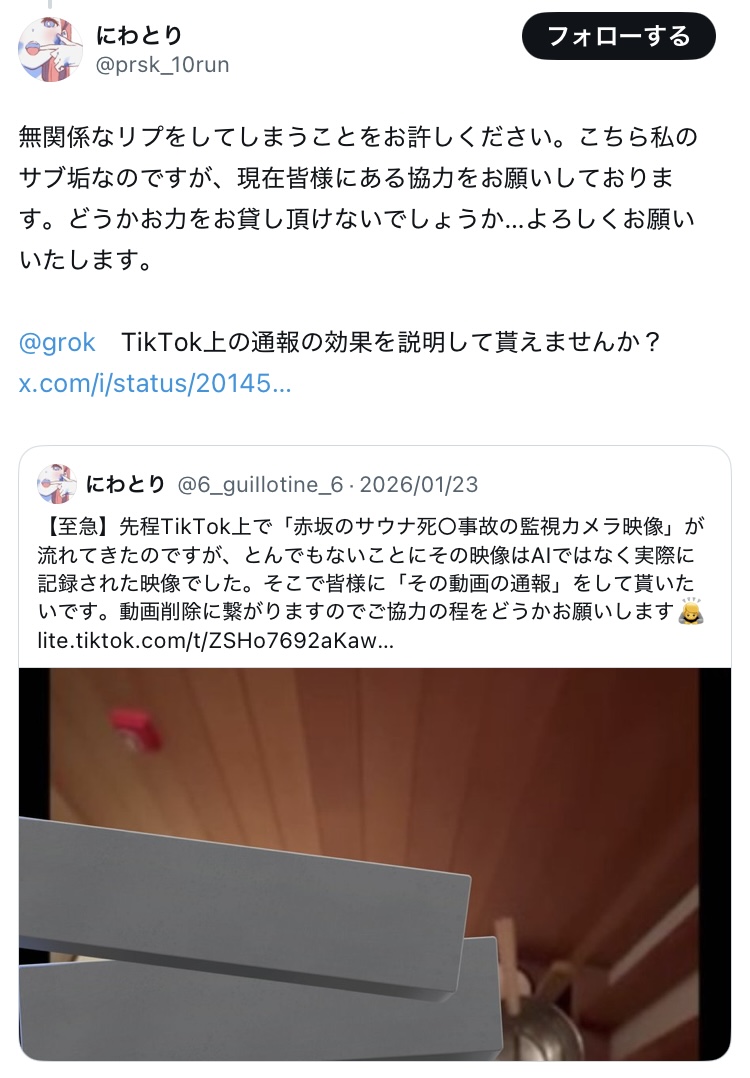Click the quoted tweet text starting 【至急】
Image resolution: width=750 pixels, height=1078 pixels.
coord(372,569)
